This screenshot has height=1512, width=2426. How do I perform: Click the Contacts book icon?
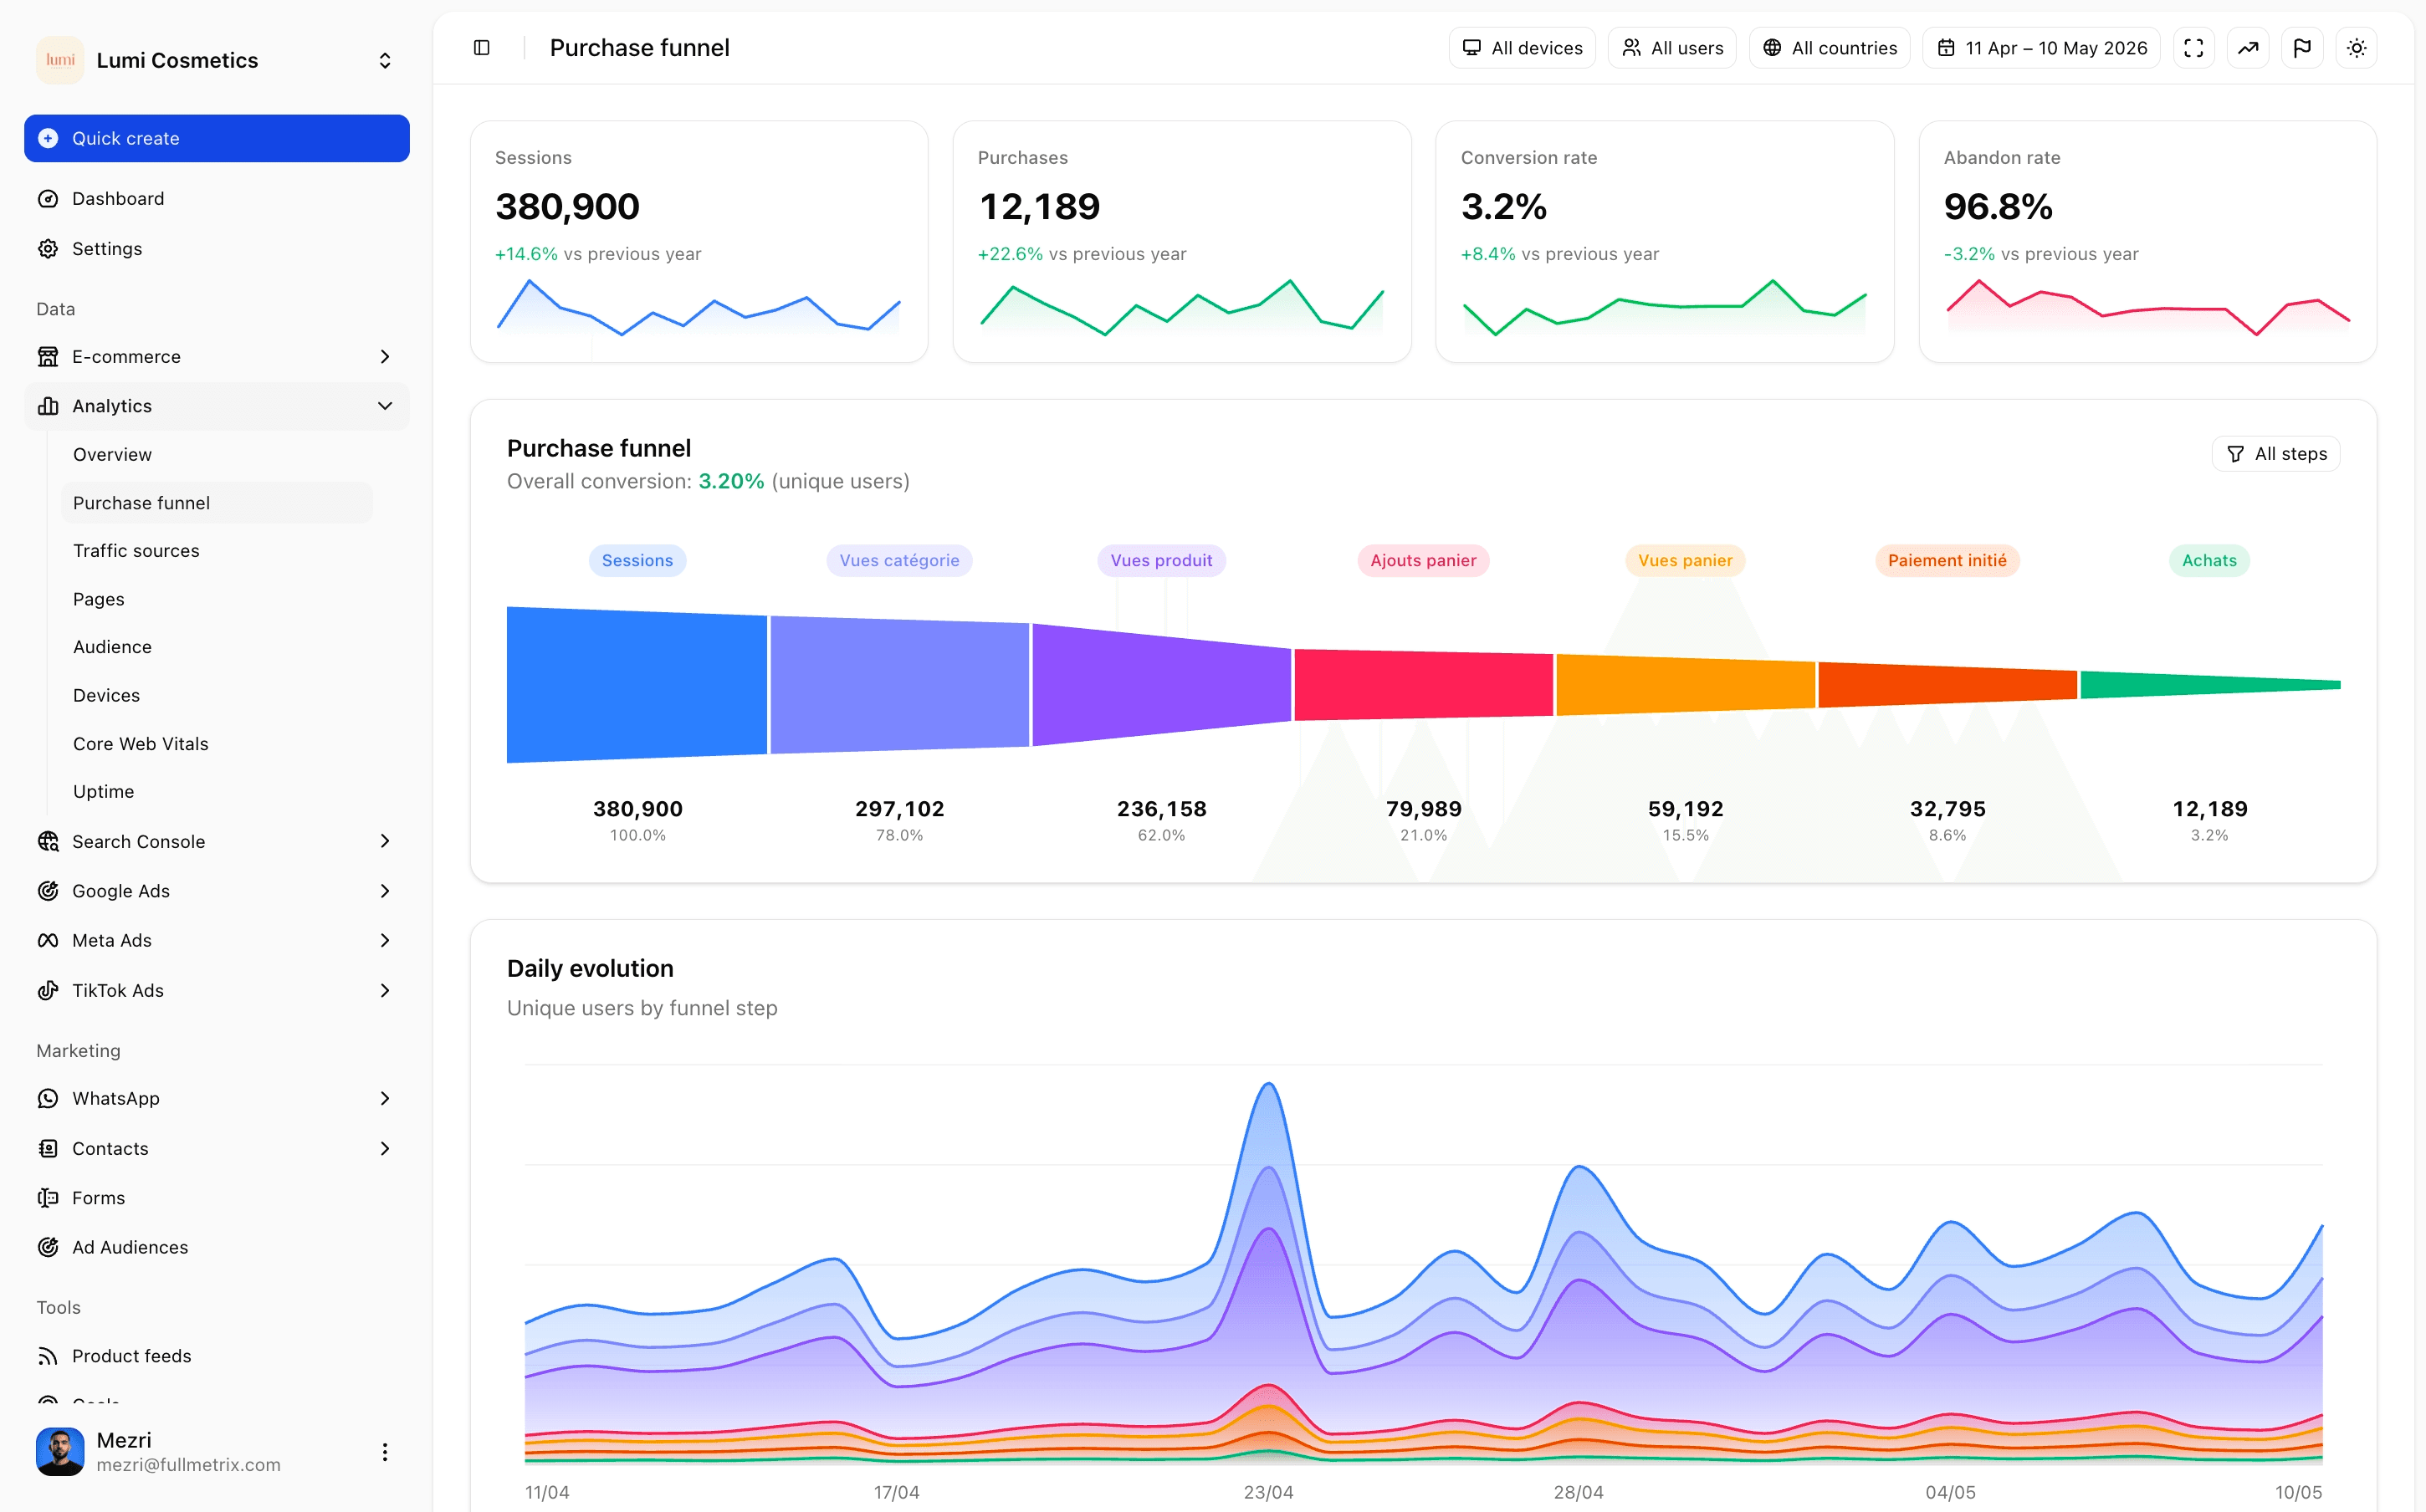(x=48, y=1148)
